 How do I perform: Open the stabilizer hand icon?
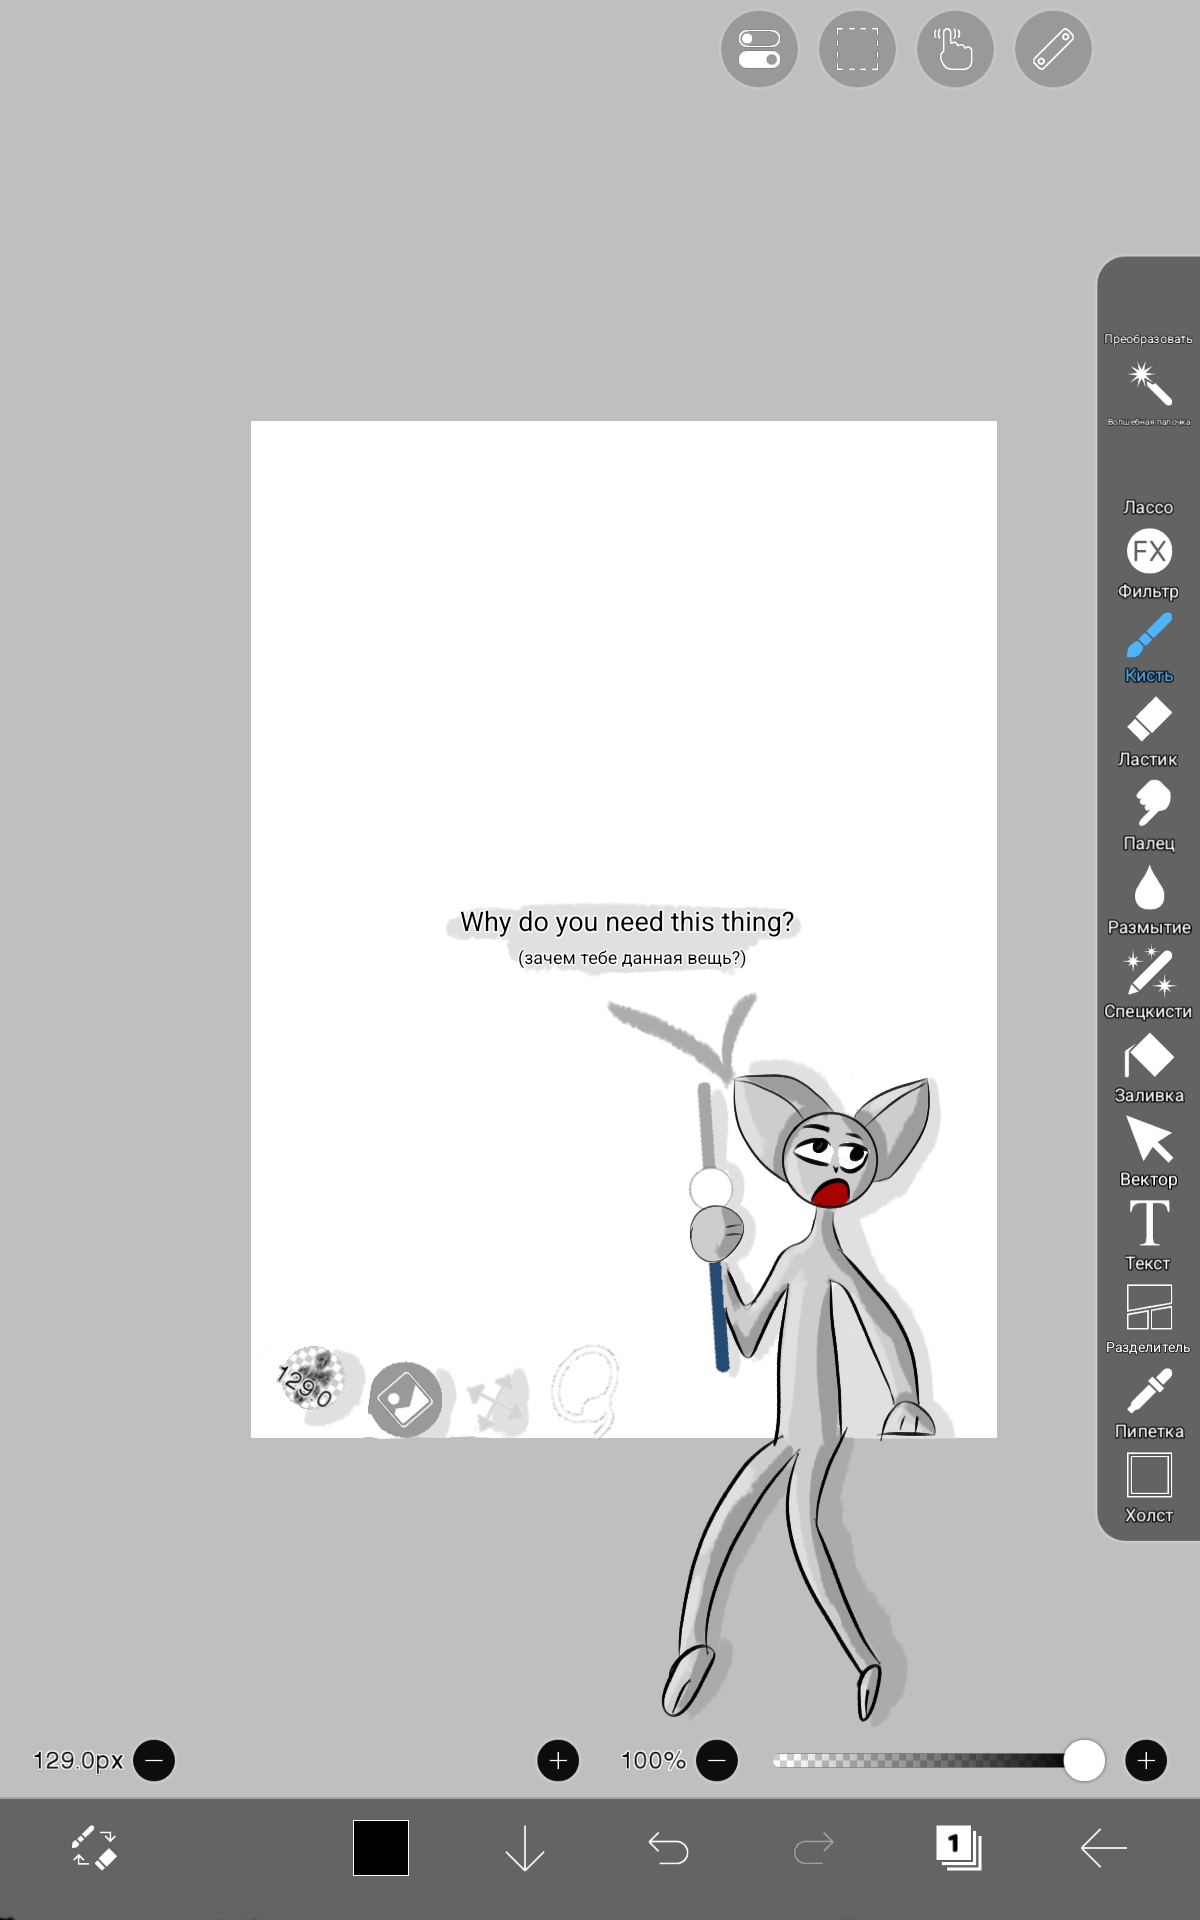pyautogui.click(x=955, y=49)
